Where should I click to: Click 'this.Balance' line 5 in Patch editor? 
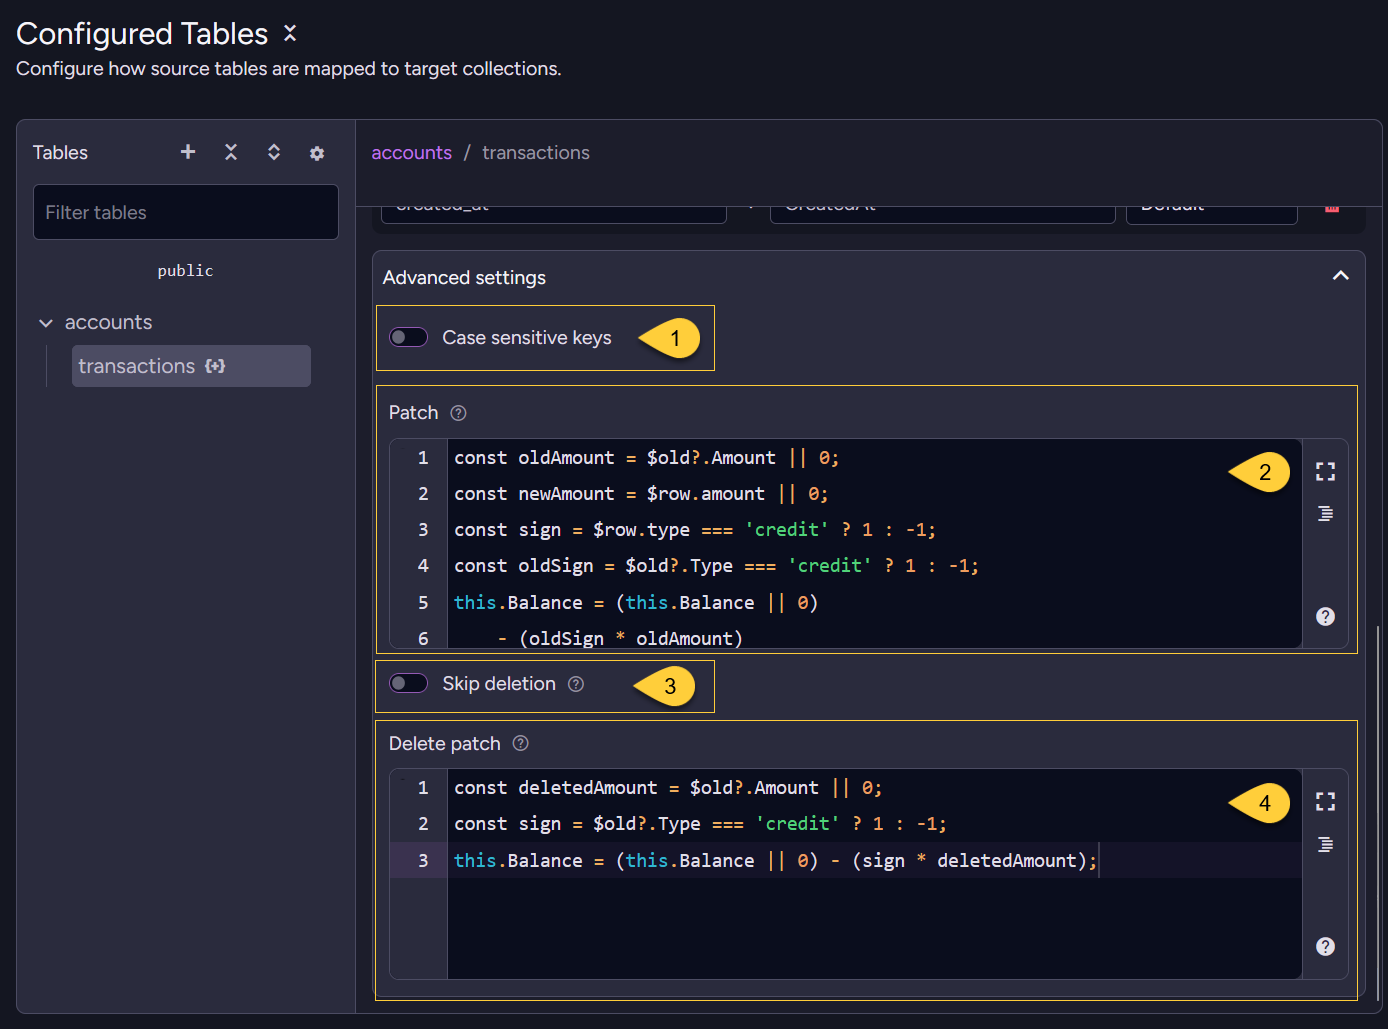point(636,602)
